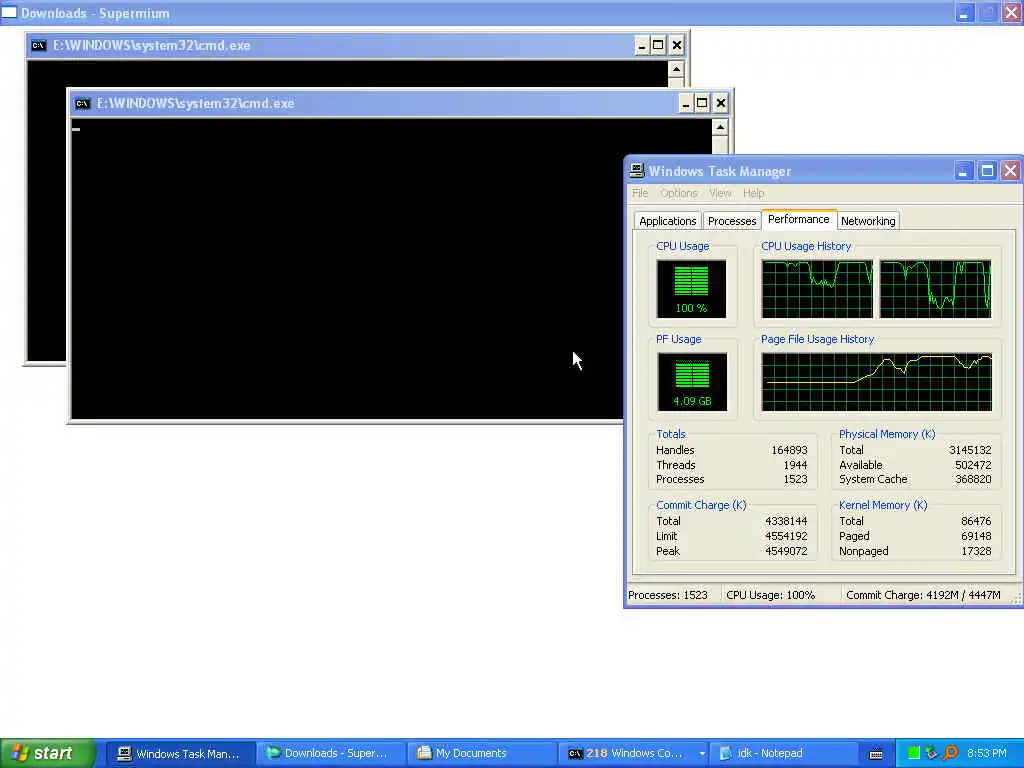Screen dimensions: 1024x768
Task: Click the first CPU Usage History graph
Action: (x=817, y=289)
